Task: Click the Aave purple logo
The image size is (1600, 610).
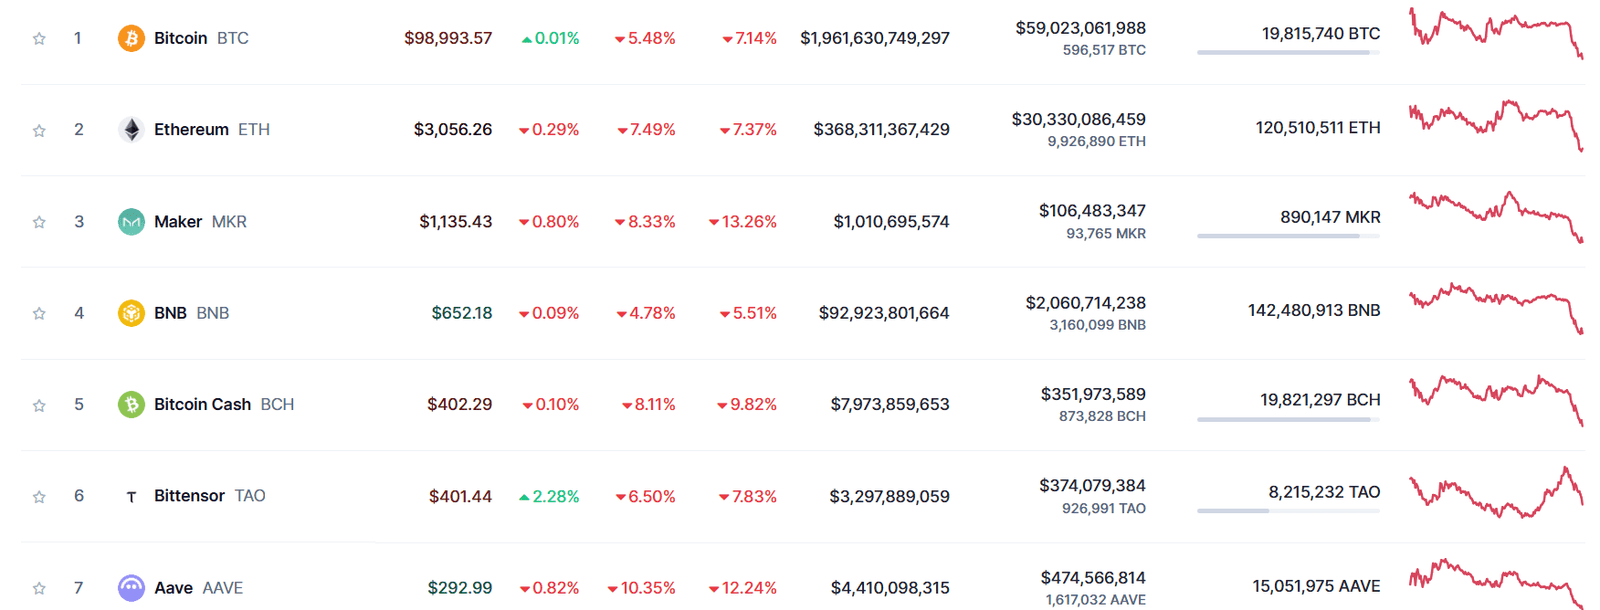Action: tap(131, 587)
